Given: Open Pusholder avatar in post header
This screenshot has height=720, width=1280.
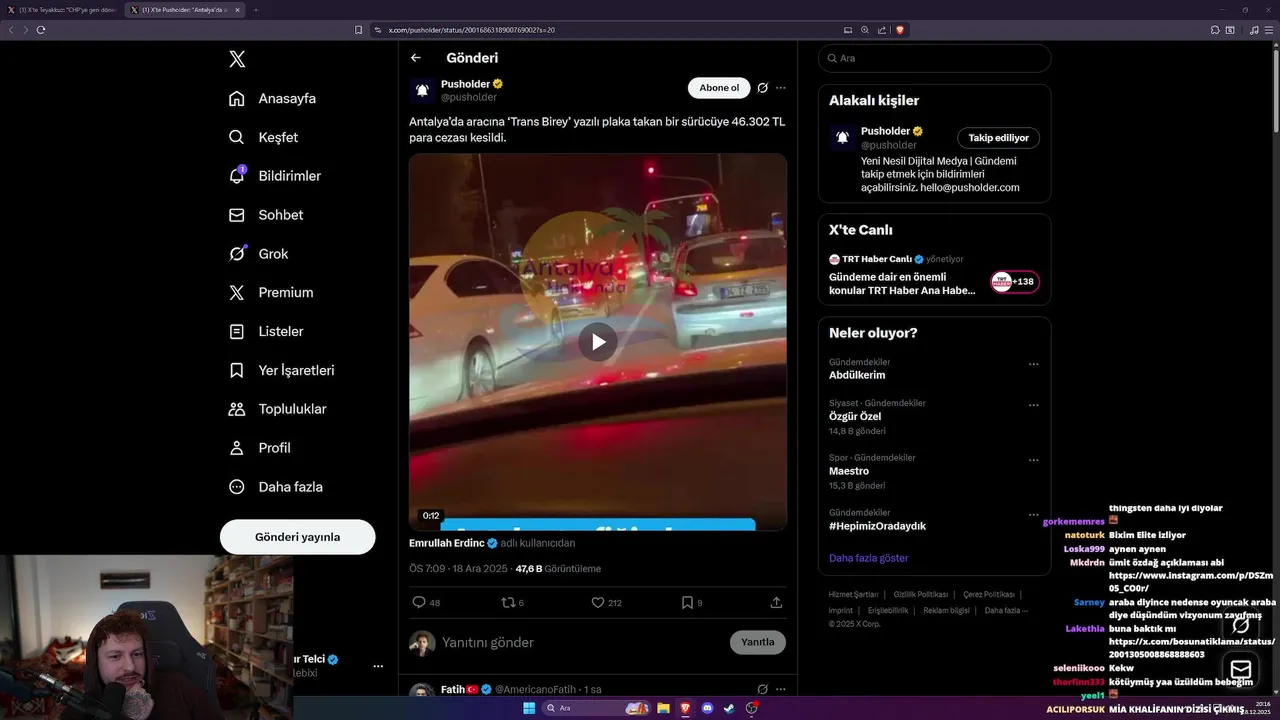Looking at the screenshot, I should coord(422,90).
